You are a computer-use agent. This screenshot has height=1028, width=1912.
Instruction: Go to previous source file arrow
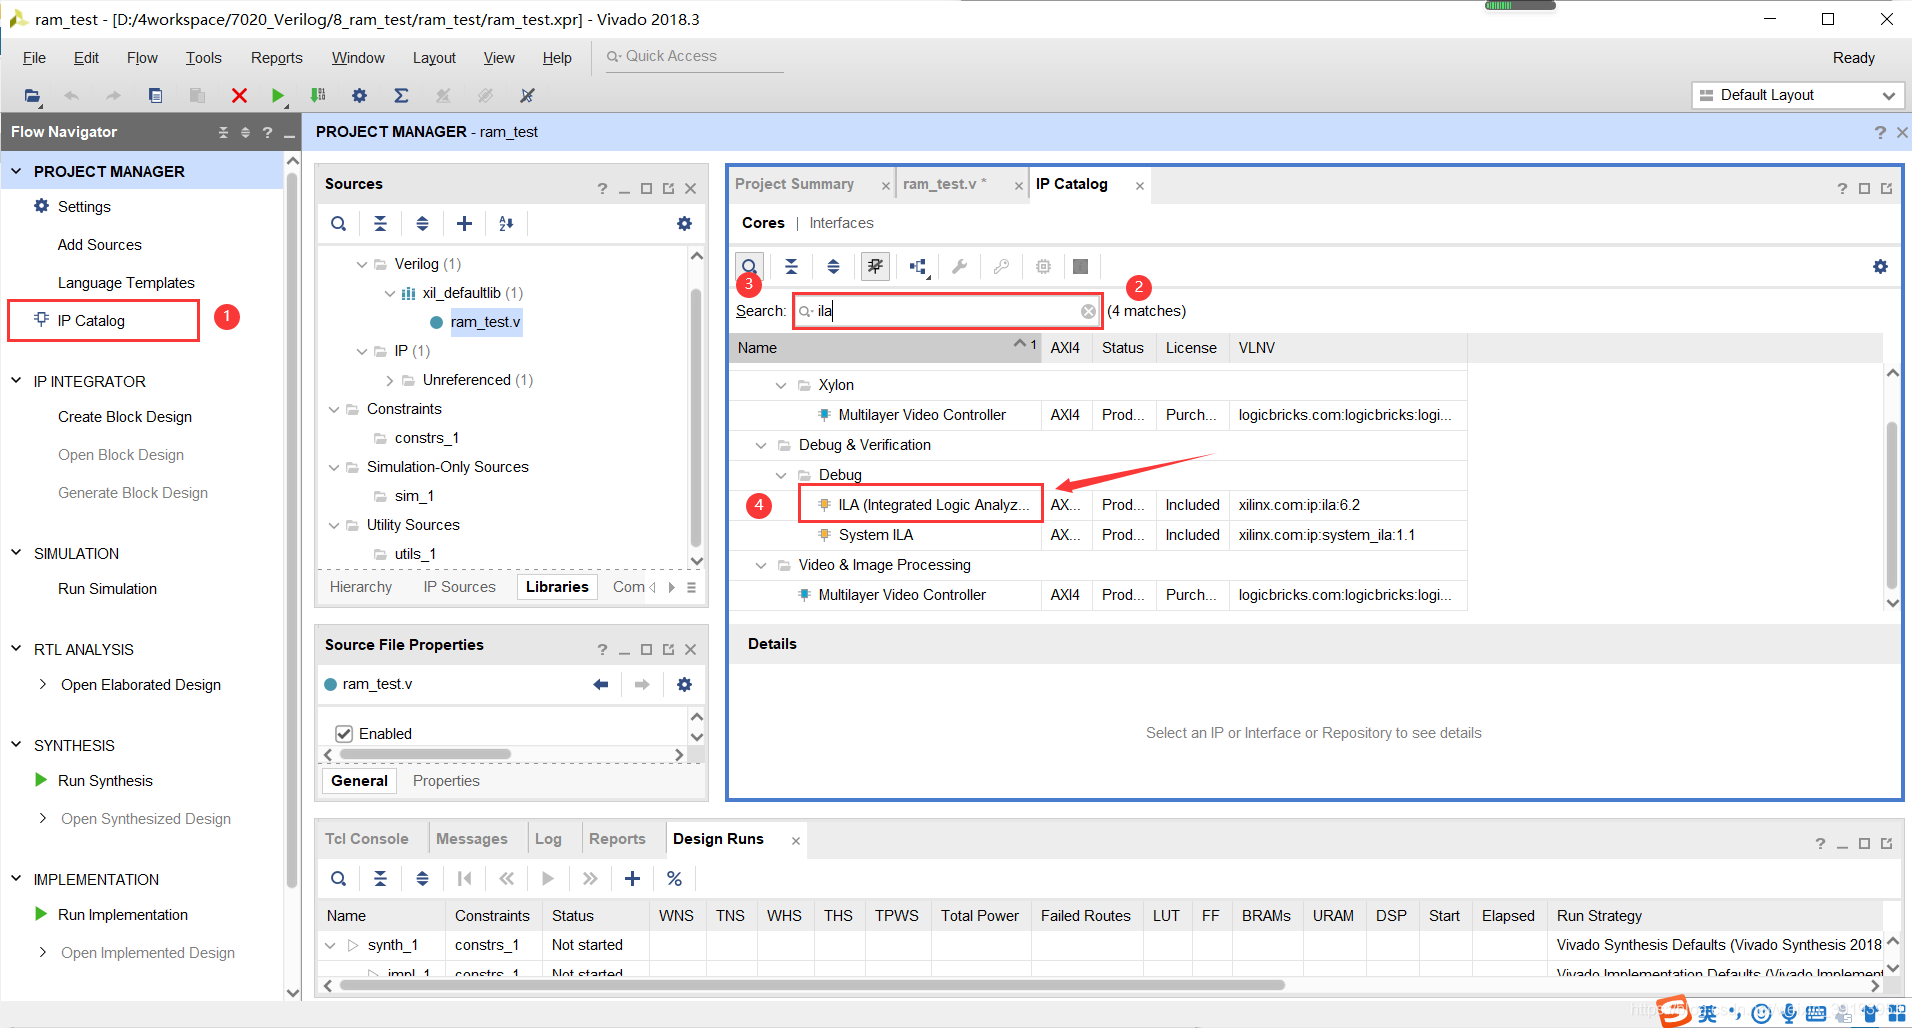click(600, 685)
